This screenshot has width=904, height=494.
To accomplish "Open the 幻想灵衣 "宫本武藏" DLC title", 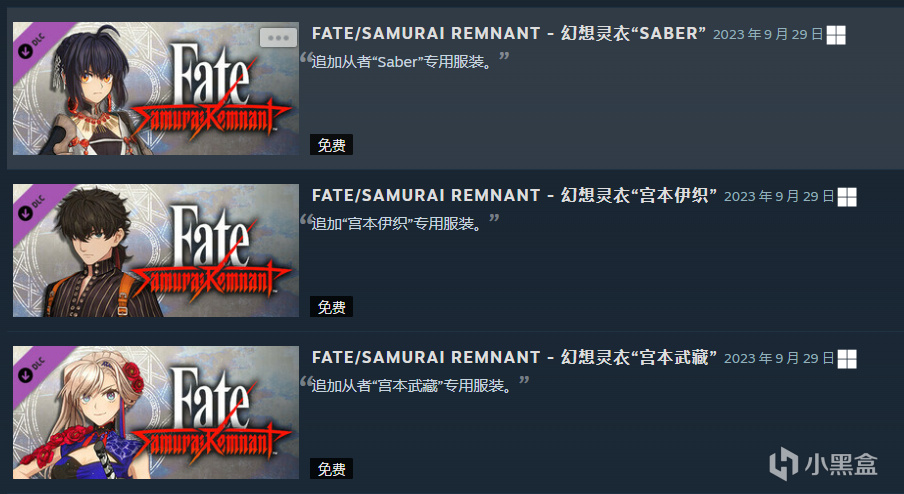I will (514, 357).
